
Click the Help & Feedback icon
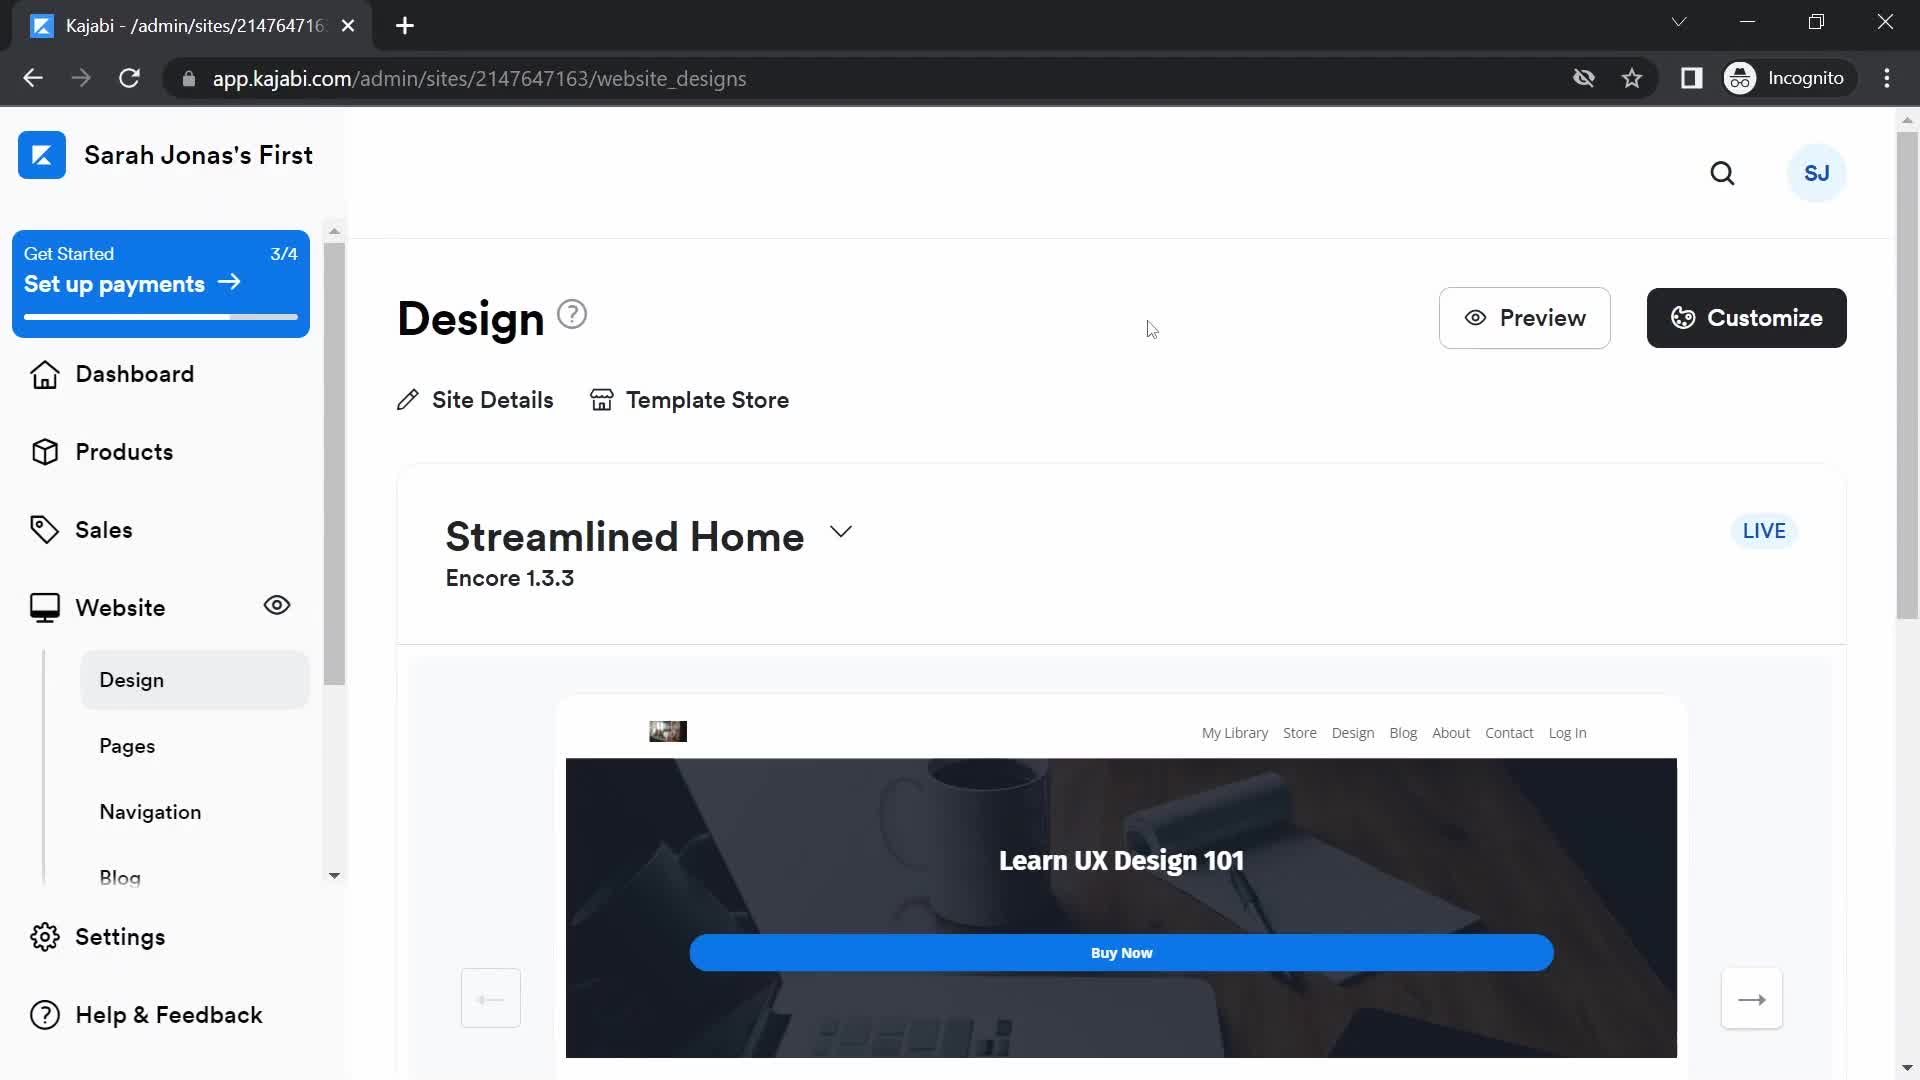[x=46, y=1014]
